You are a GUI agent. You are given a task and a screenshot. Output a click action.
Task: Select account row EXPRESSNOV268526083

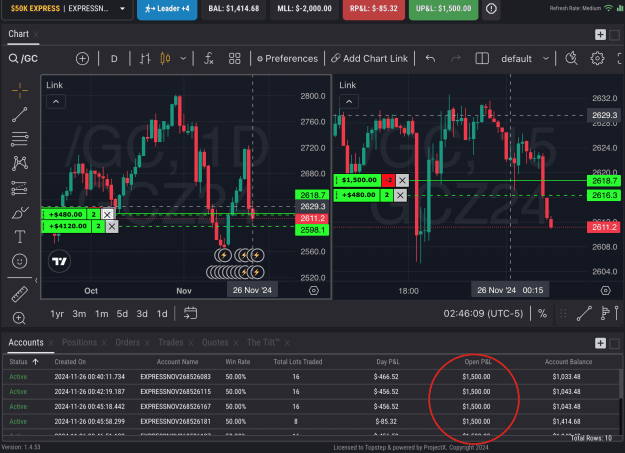click(311, 376)
